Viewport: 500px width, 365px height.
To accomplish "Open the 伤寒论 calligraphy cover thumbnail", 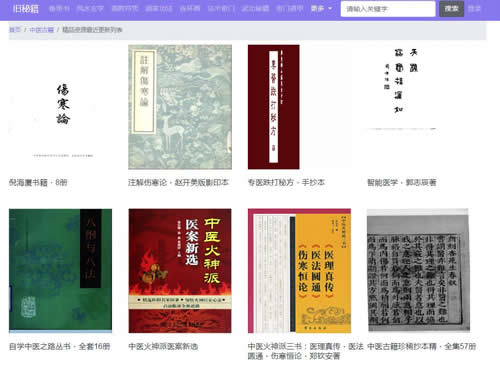I will [x=60, y=107].
